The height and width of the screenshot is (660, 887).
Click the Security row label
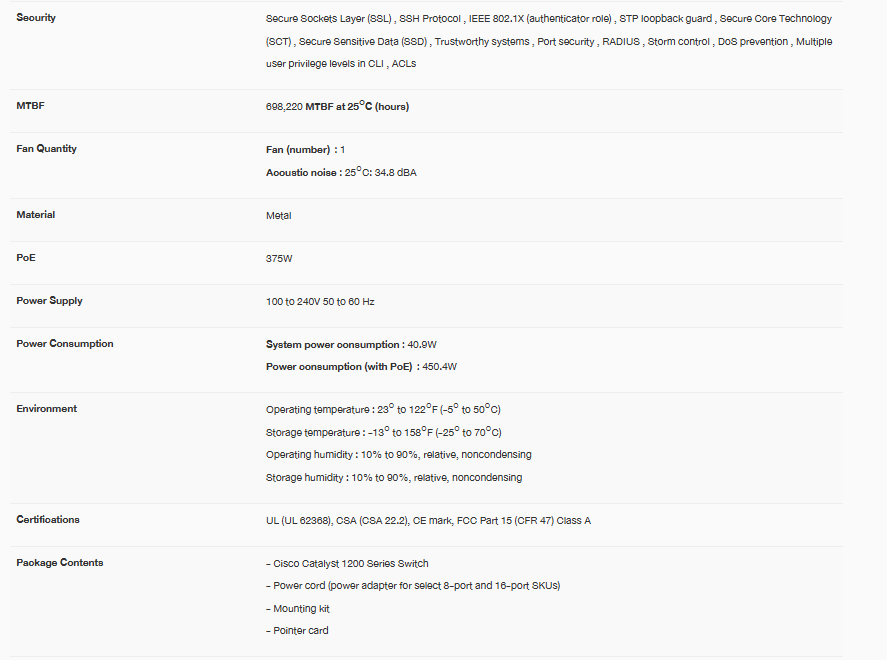[x=36, y=18]
